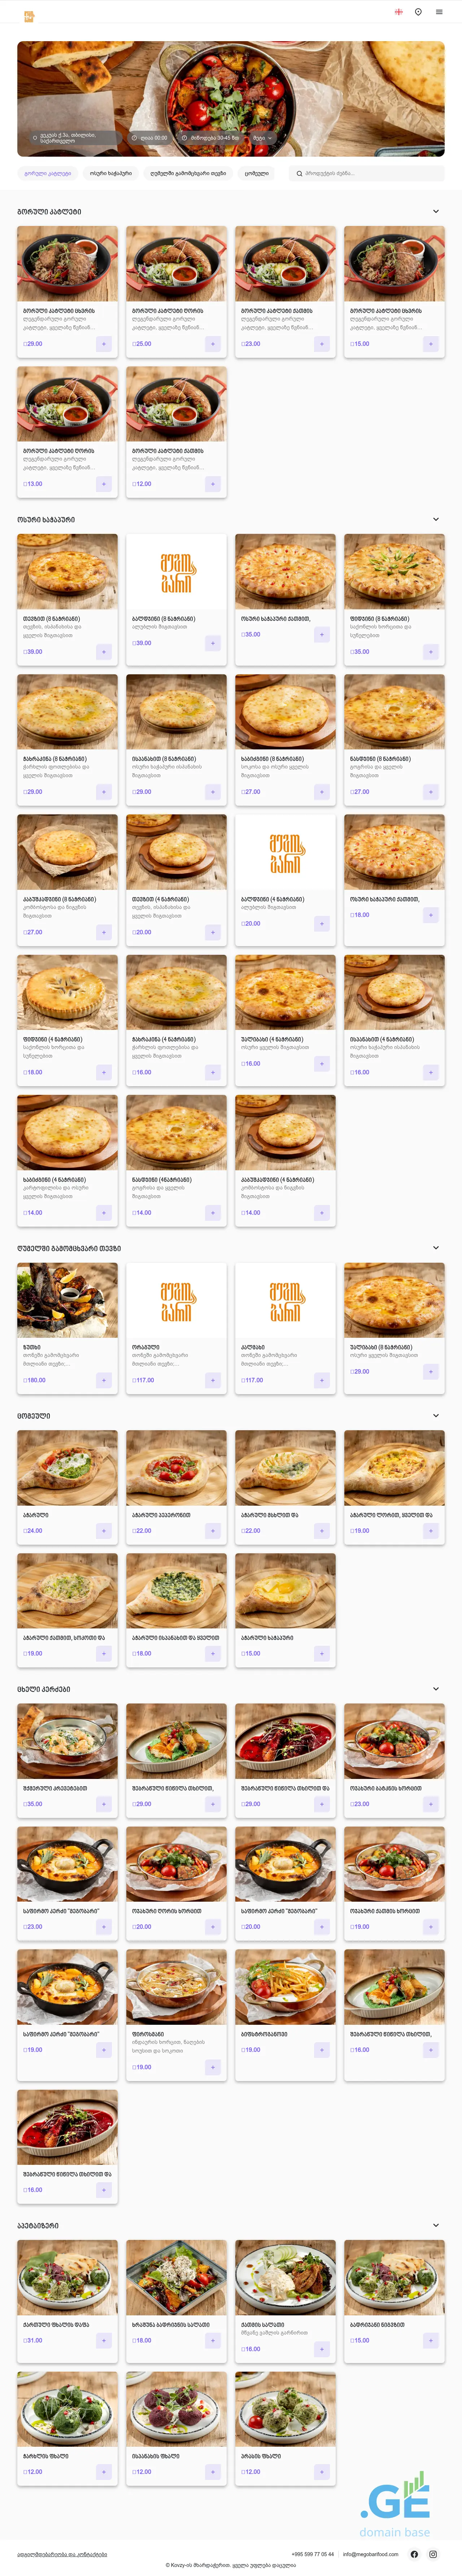
Task: Select the last category tab before search
Action: click(x=256, y=173)
